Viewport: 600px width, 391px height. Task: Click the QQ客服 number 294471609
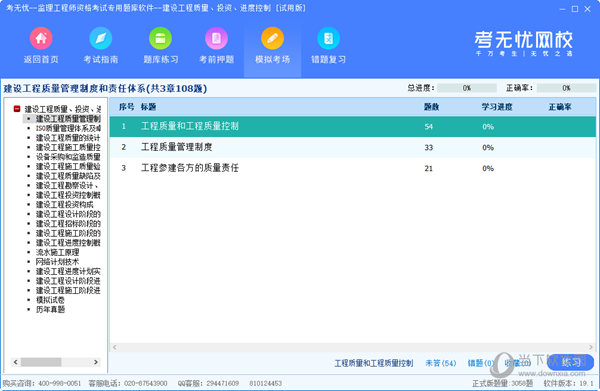click(x=223, y=383)
